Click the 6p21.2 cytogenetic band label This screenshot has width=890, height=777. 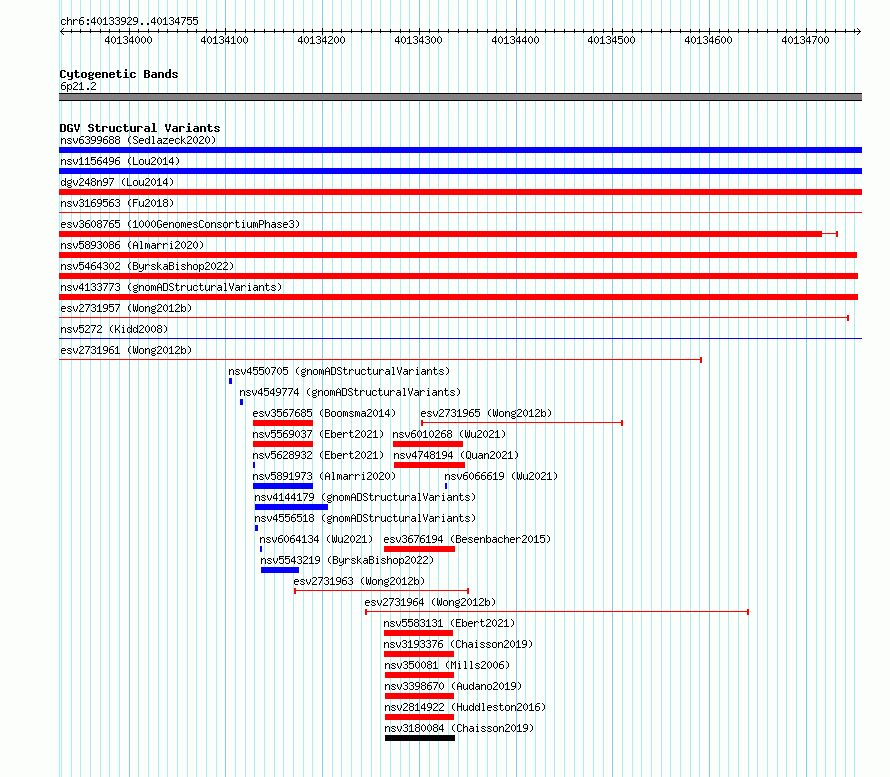(x=78, y=86)
